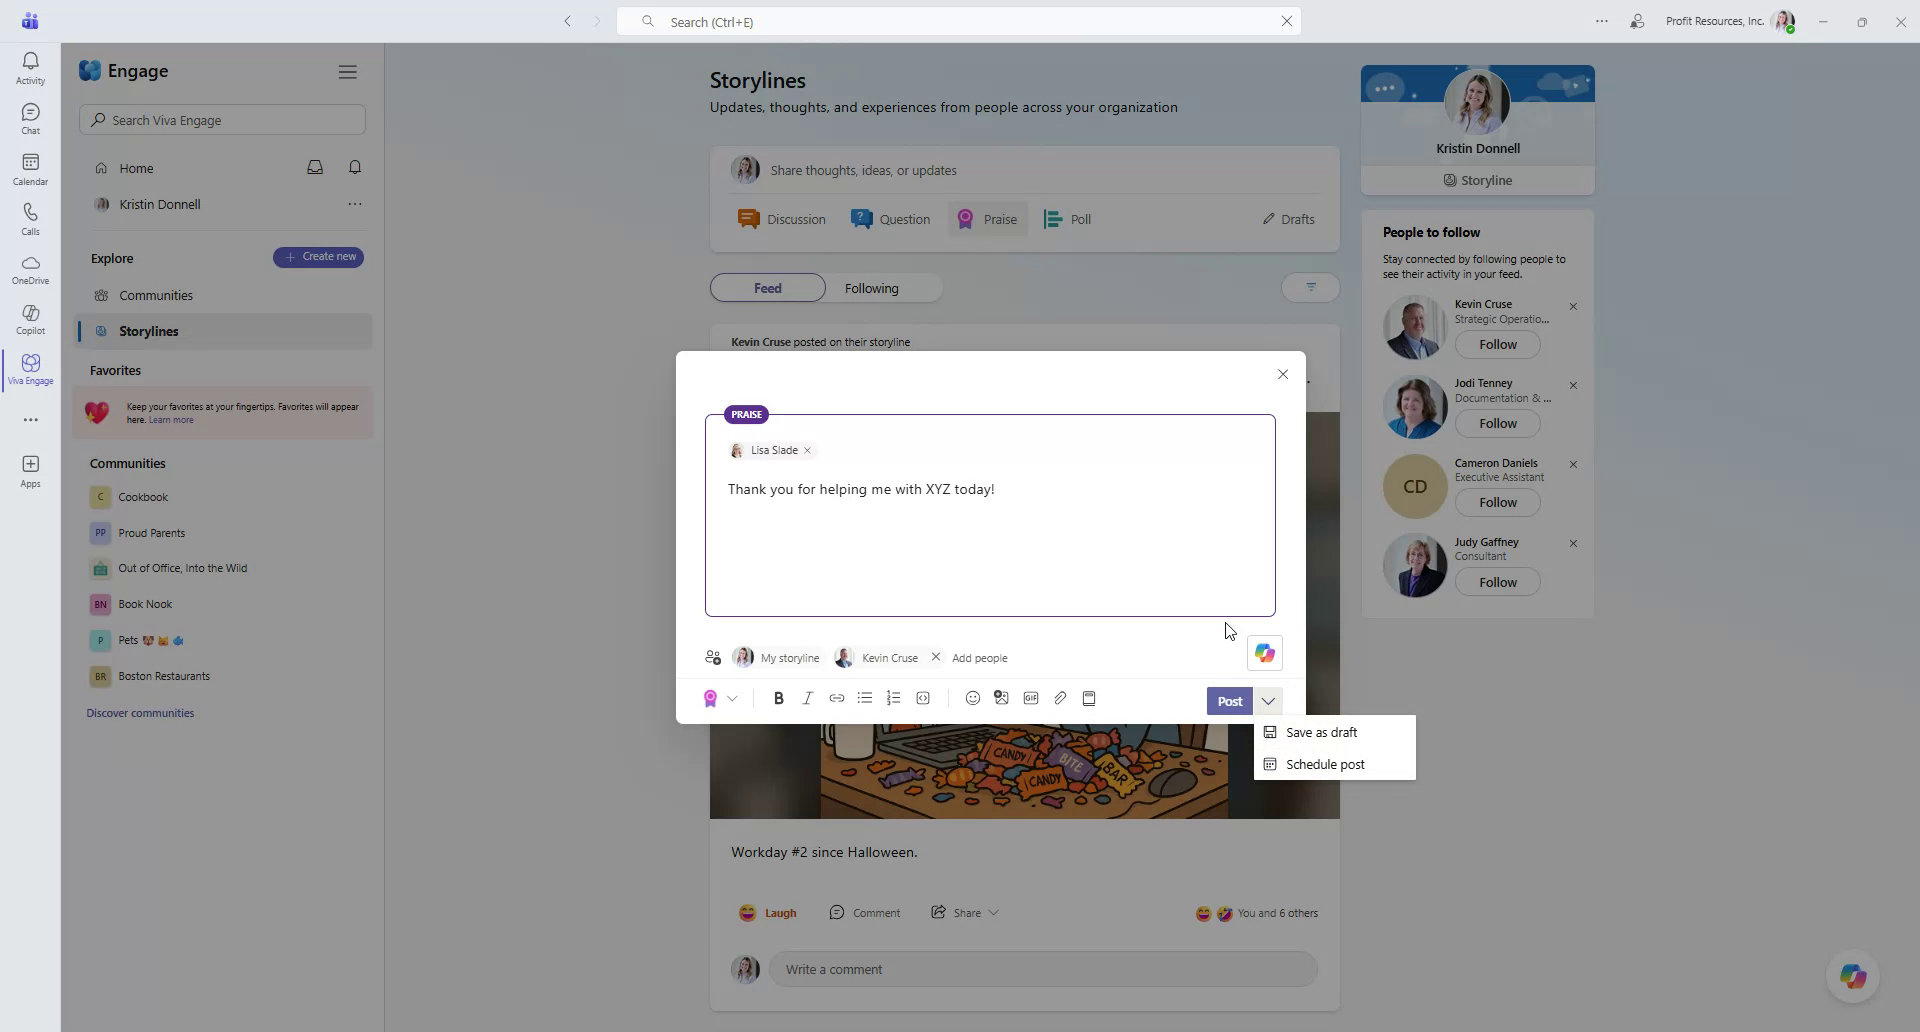Insert a link in the composer

(x=838, y=698)
